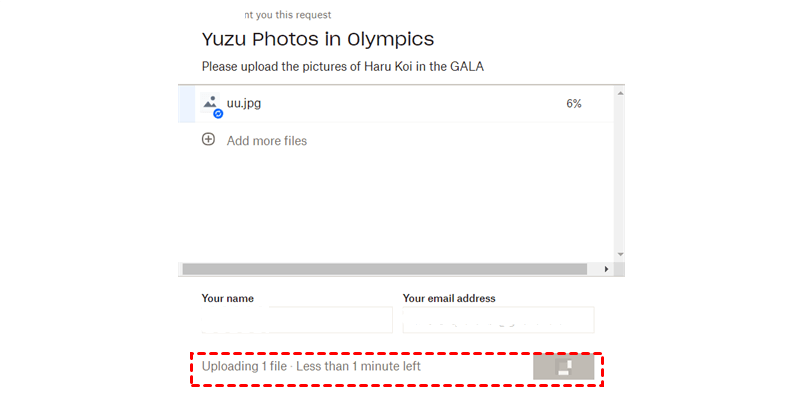800x400 pixels.
Task: Focus the Your name input field
Action: [x=297, y=320]
